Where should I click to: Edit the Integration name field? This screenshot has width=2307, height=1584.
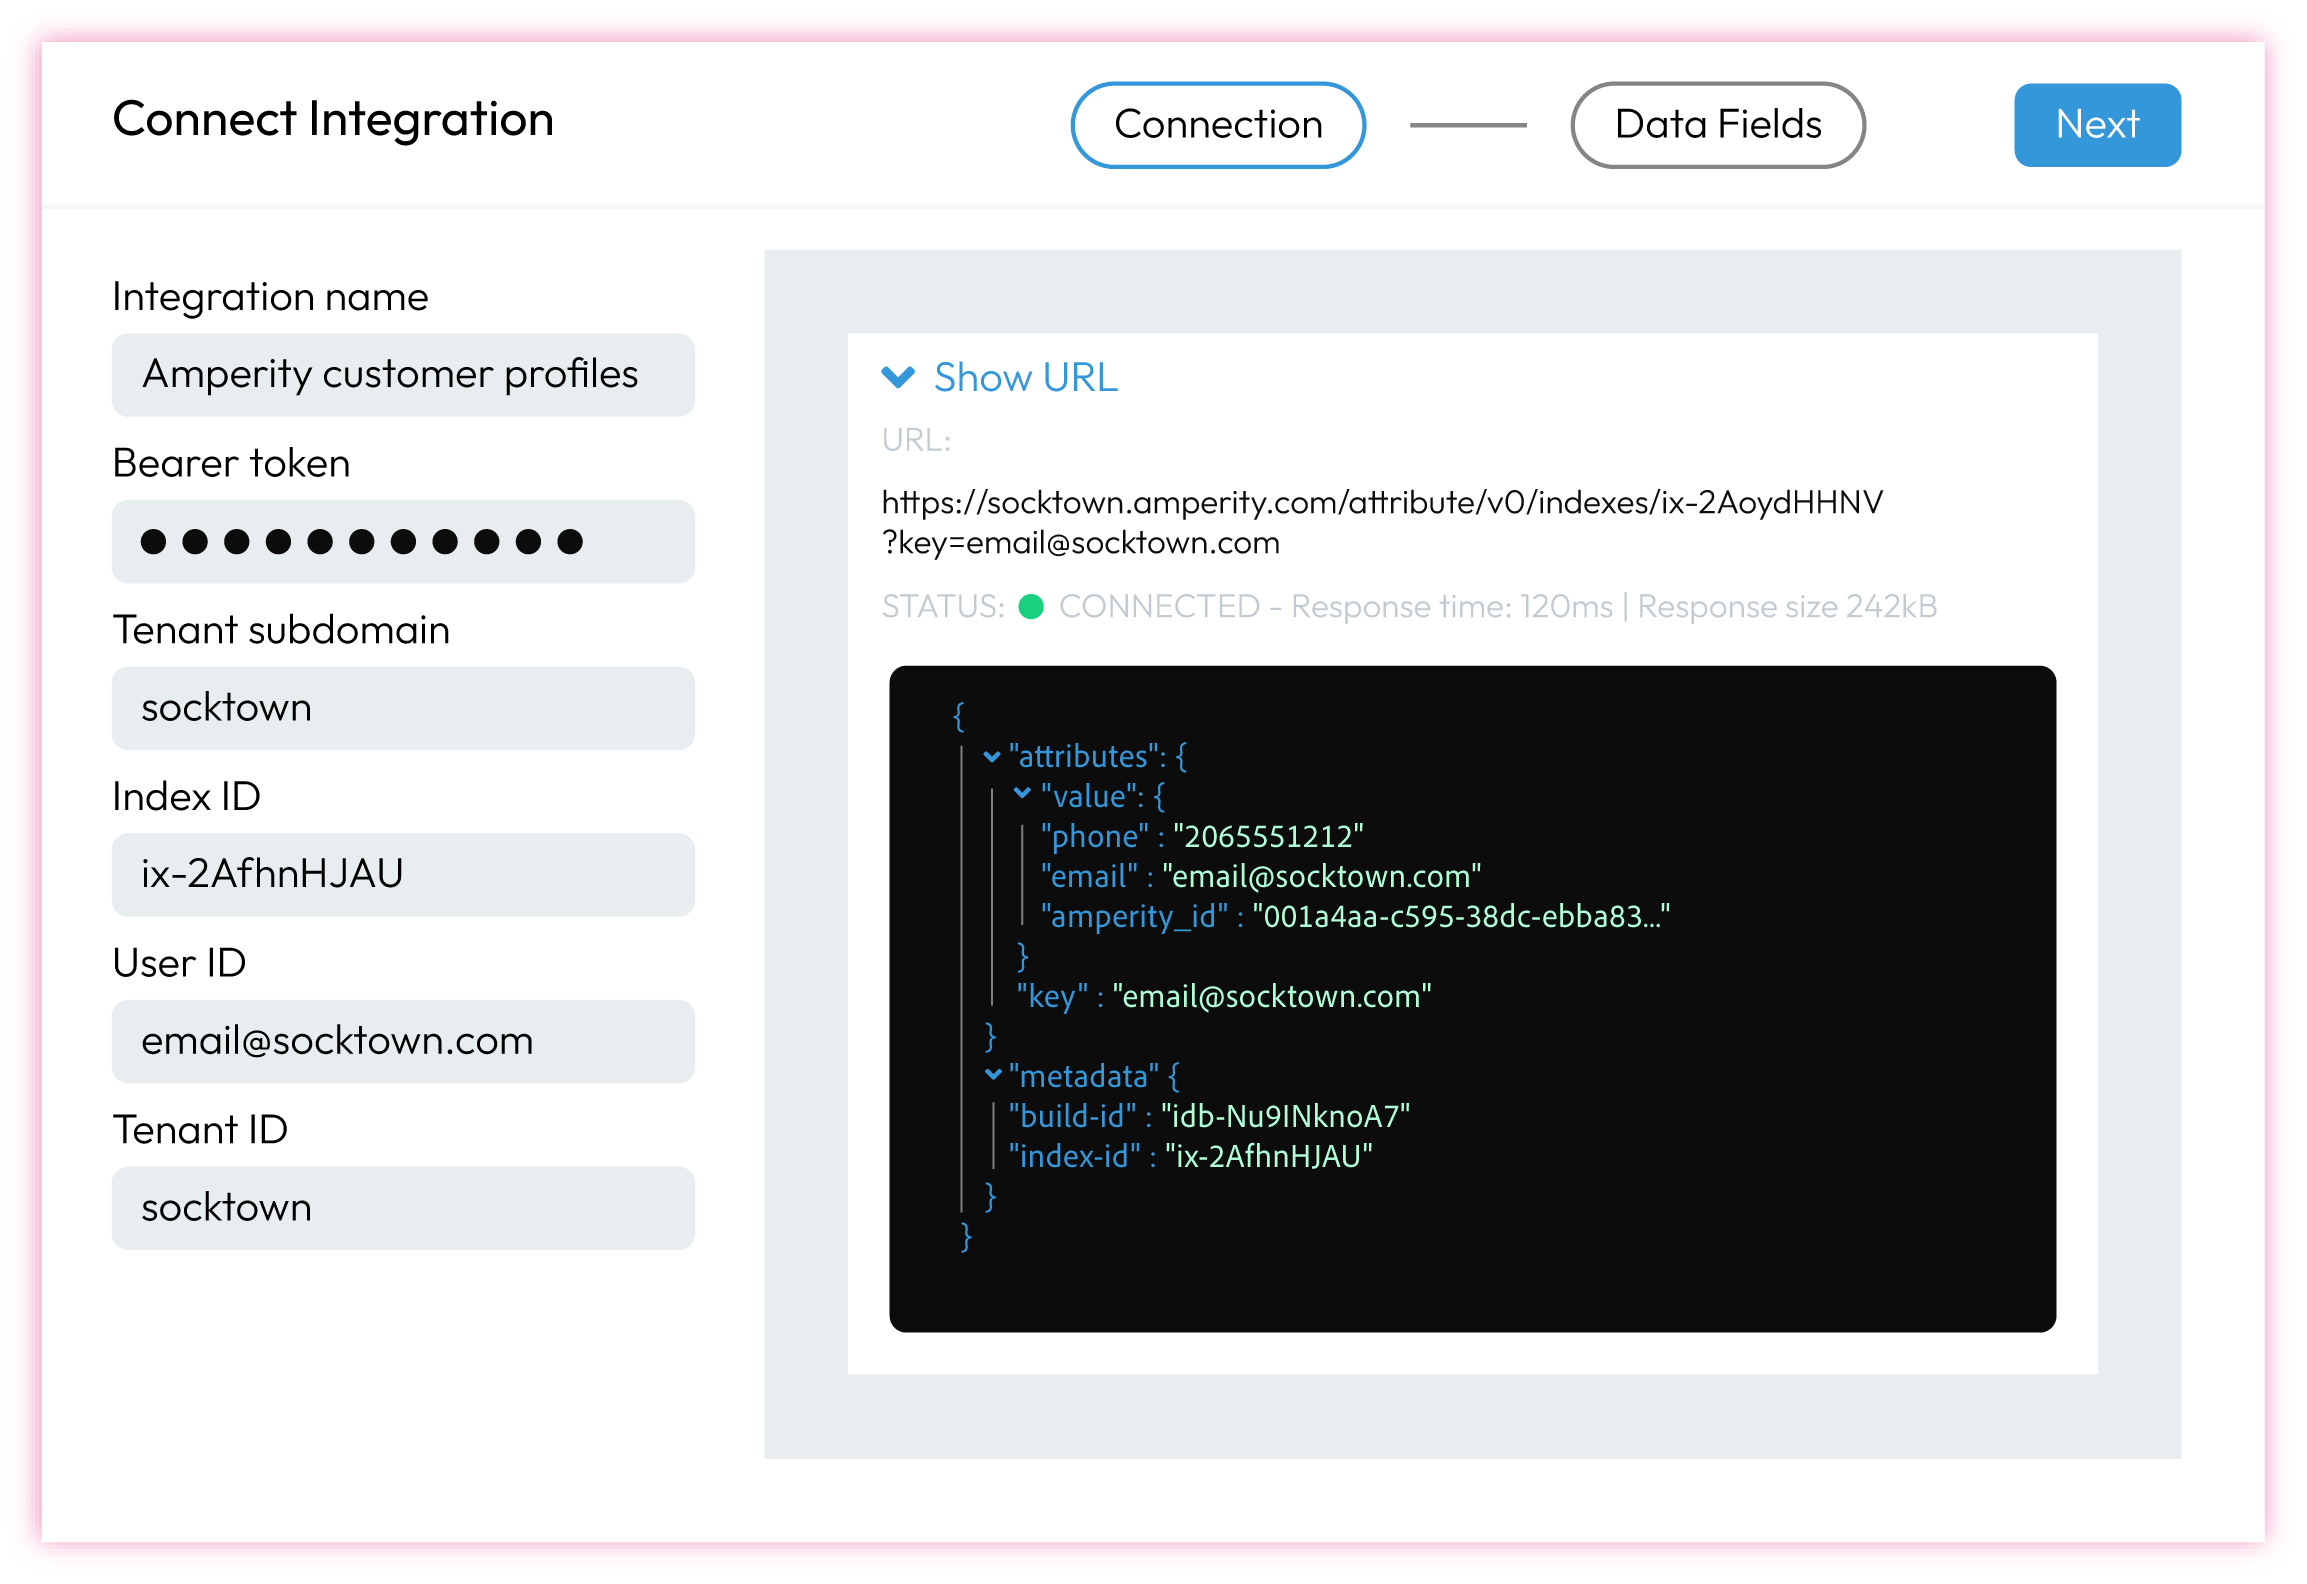[x=403, y=375]
